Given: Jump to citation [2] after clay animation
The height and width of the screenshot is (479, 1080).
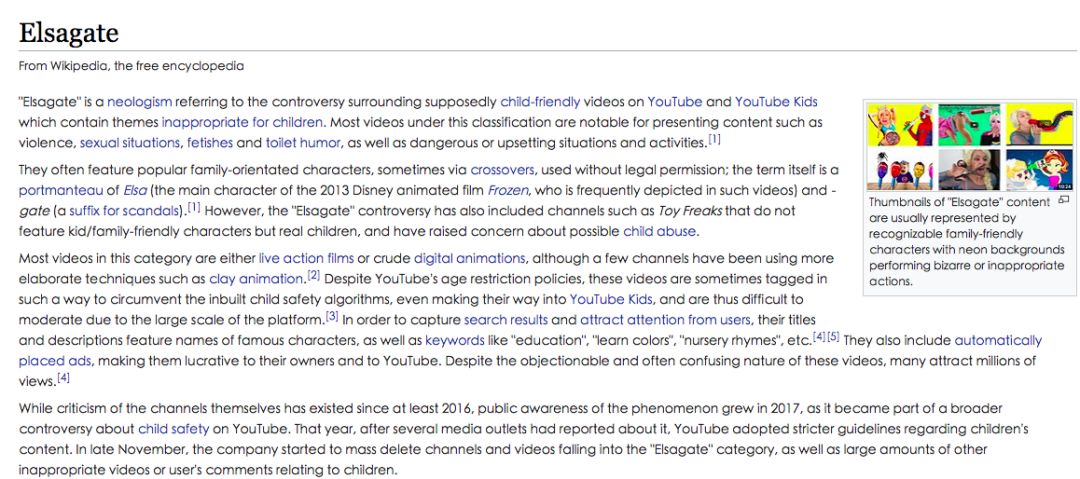Looking at the screenshot, I should [313, 276].
